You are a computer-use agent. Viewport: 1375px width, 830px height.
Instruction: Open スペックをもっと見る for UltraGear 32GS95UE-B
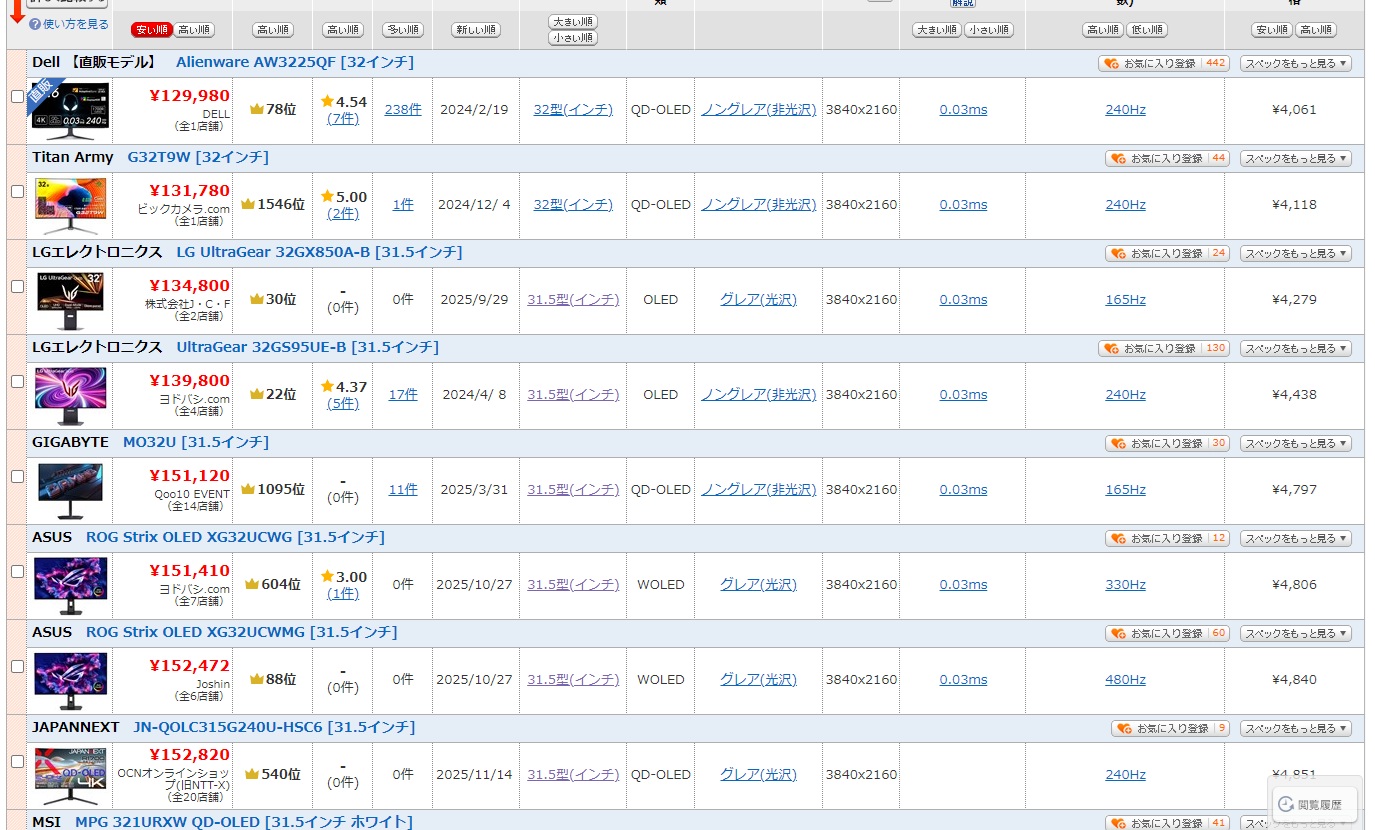[1295, 348]
